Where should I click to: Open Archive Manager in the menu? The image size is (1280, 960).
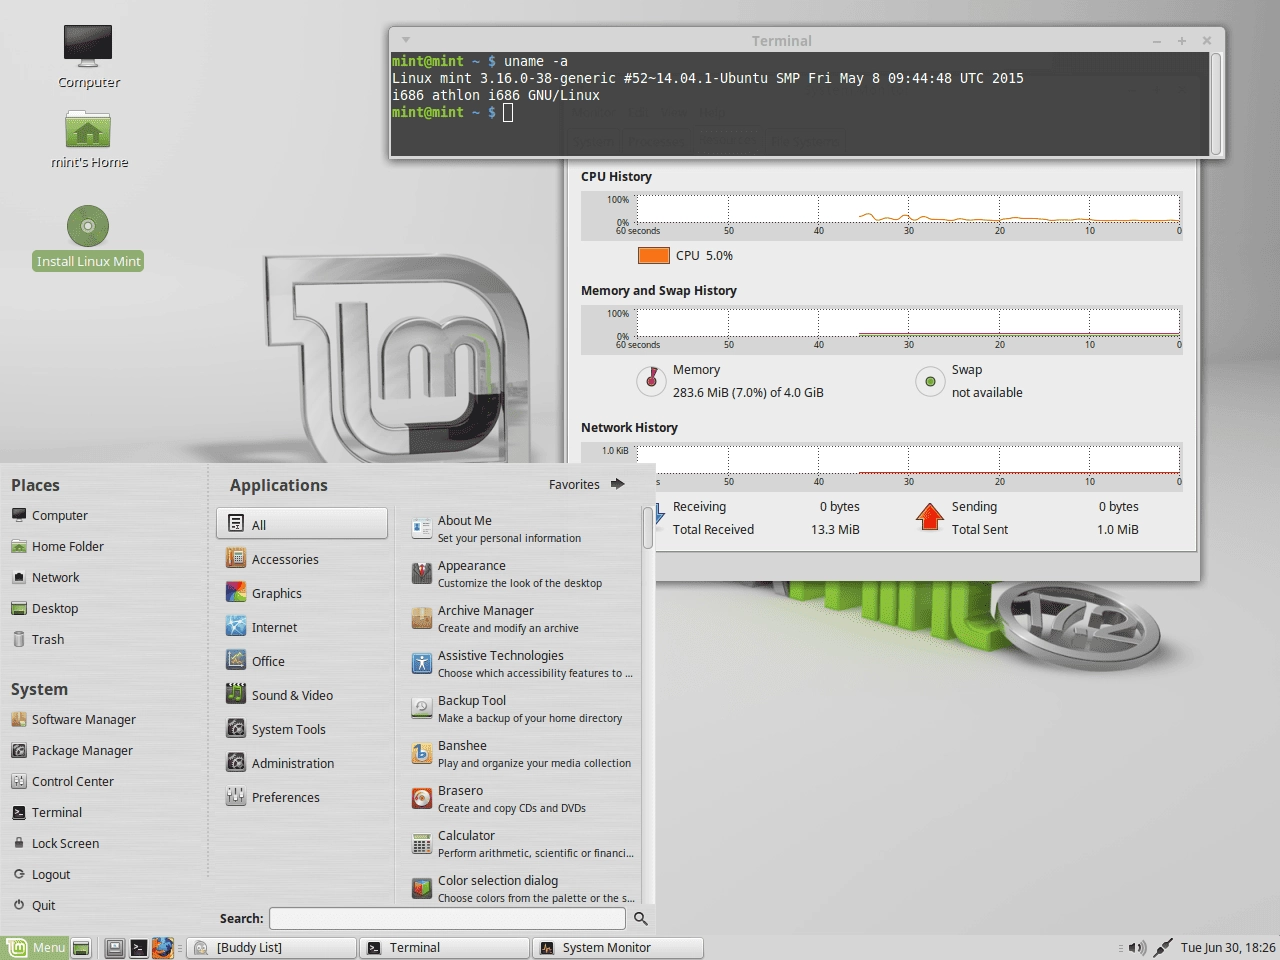[x=524, y=618]
